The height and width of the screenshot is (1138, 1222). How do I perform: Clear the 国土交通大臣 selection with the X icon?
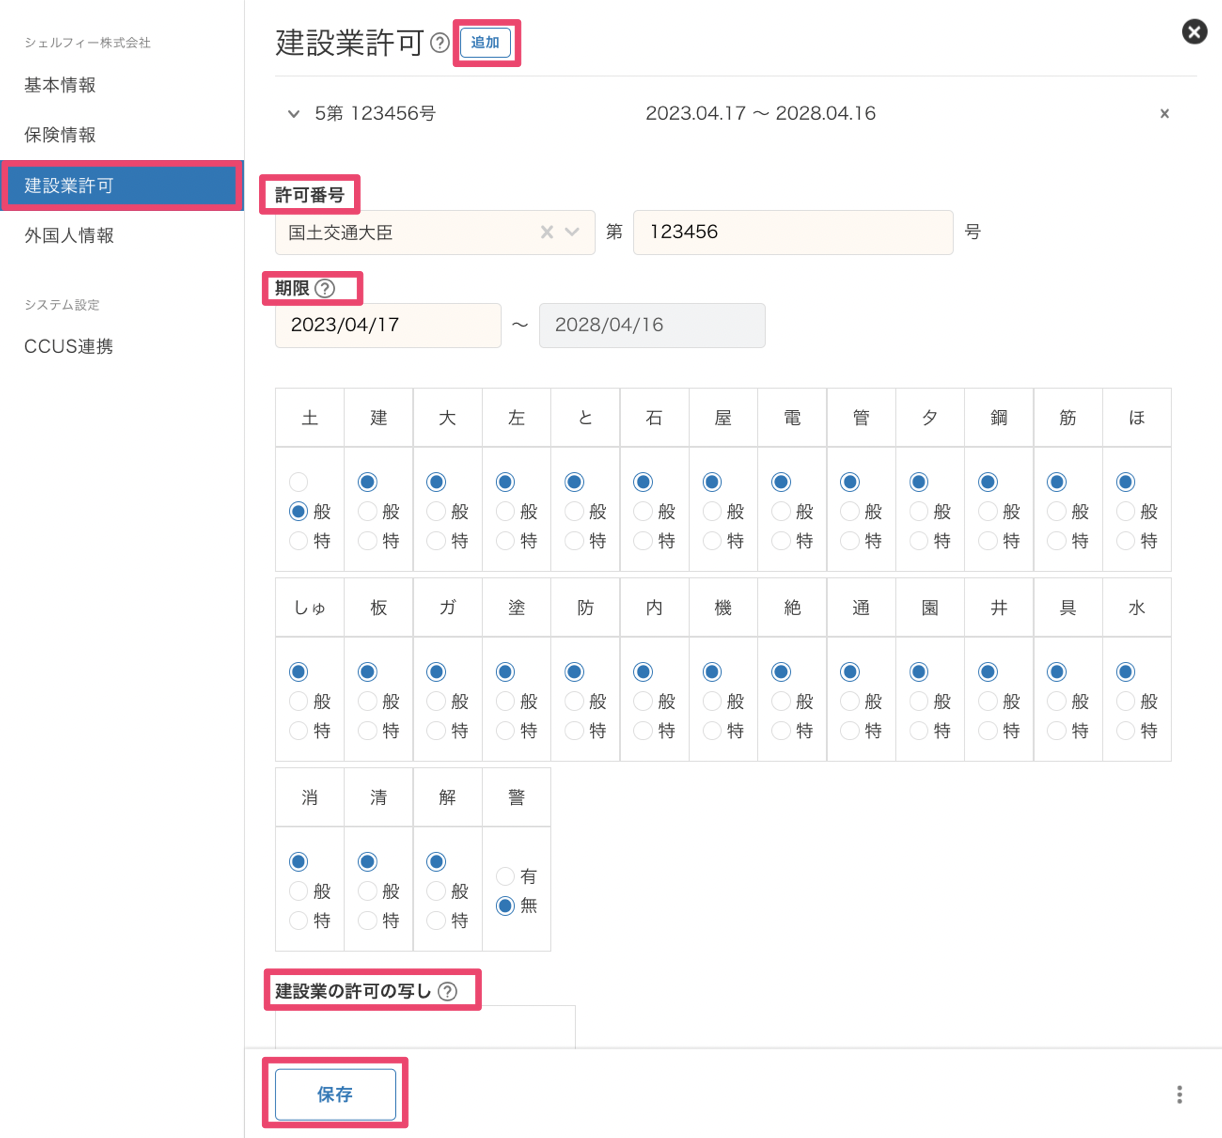pos(546,232)
